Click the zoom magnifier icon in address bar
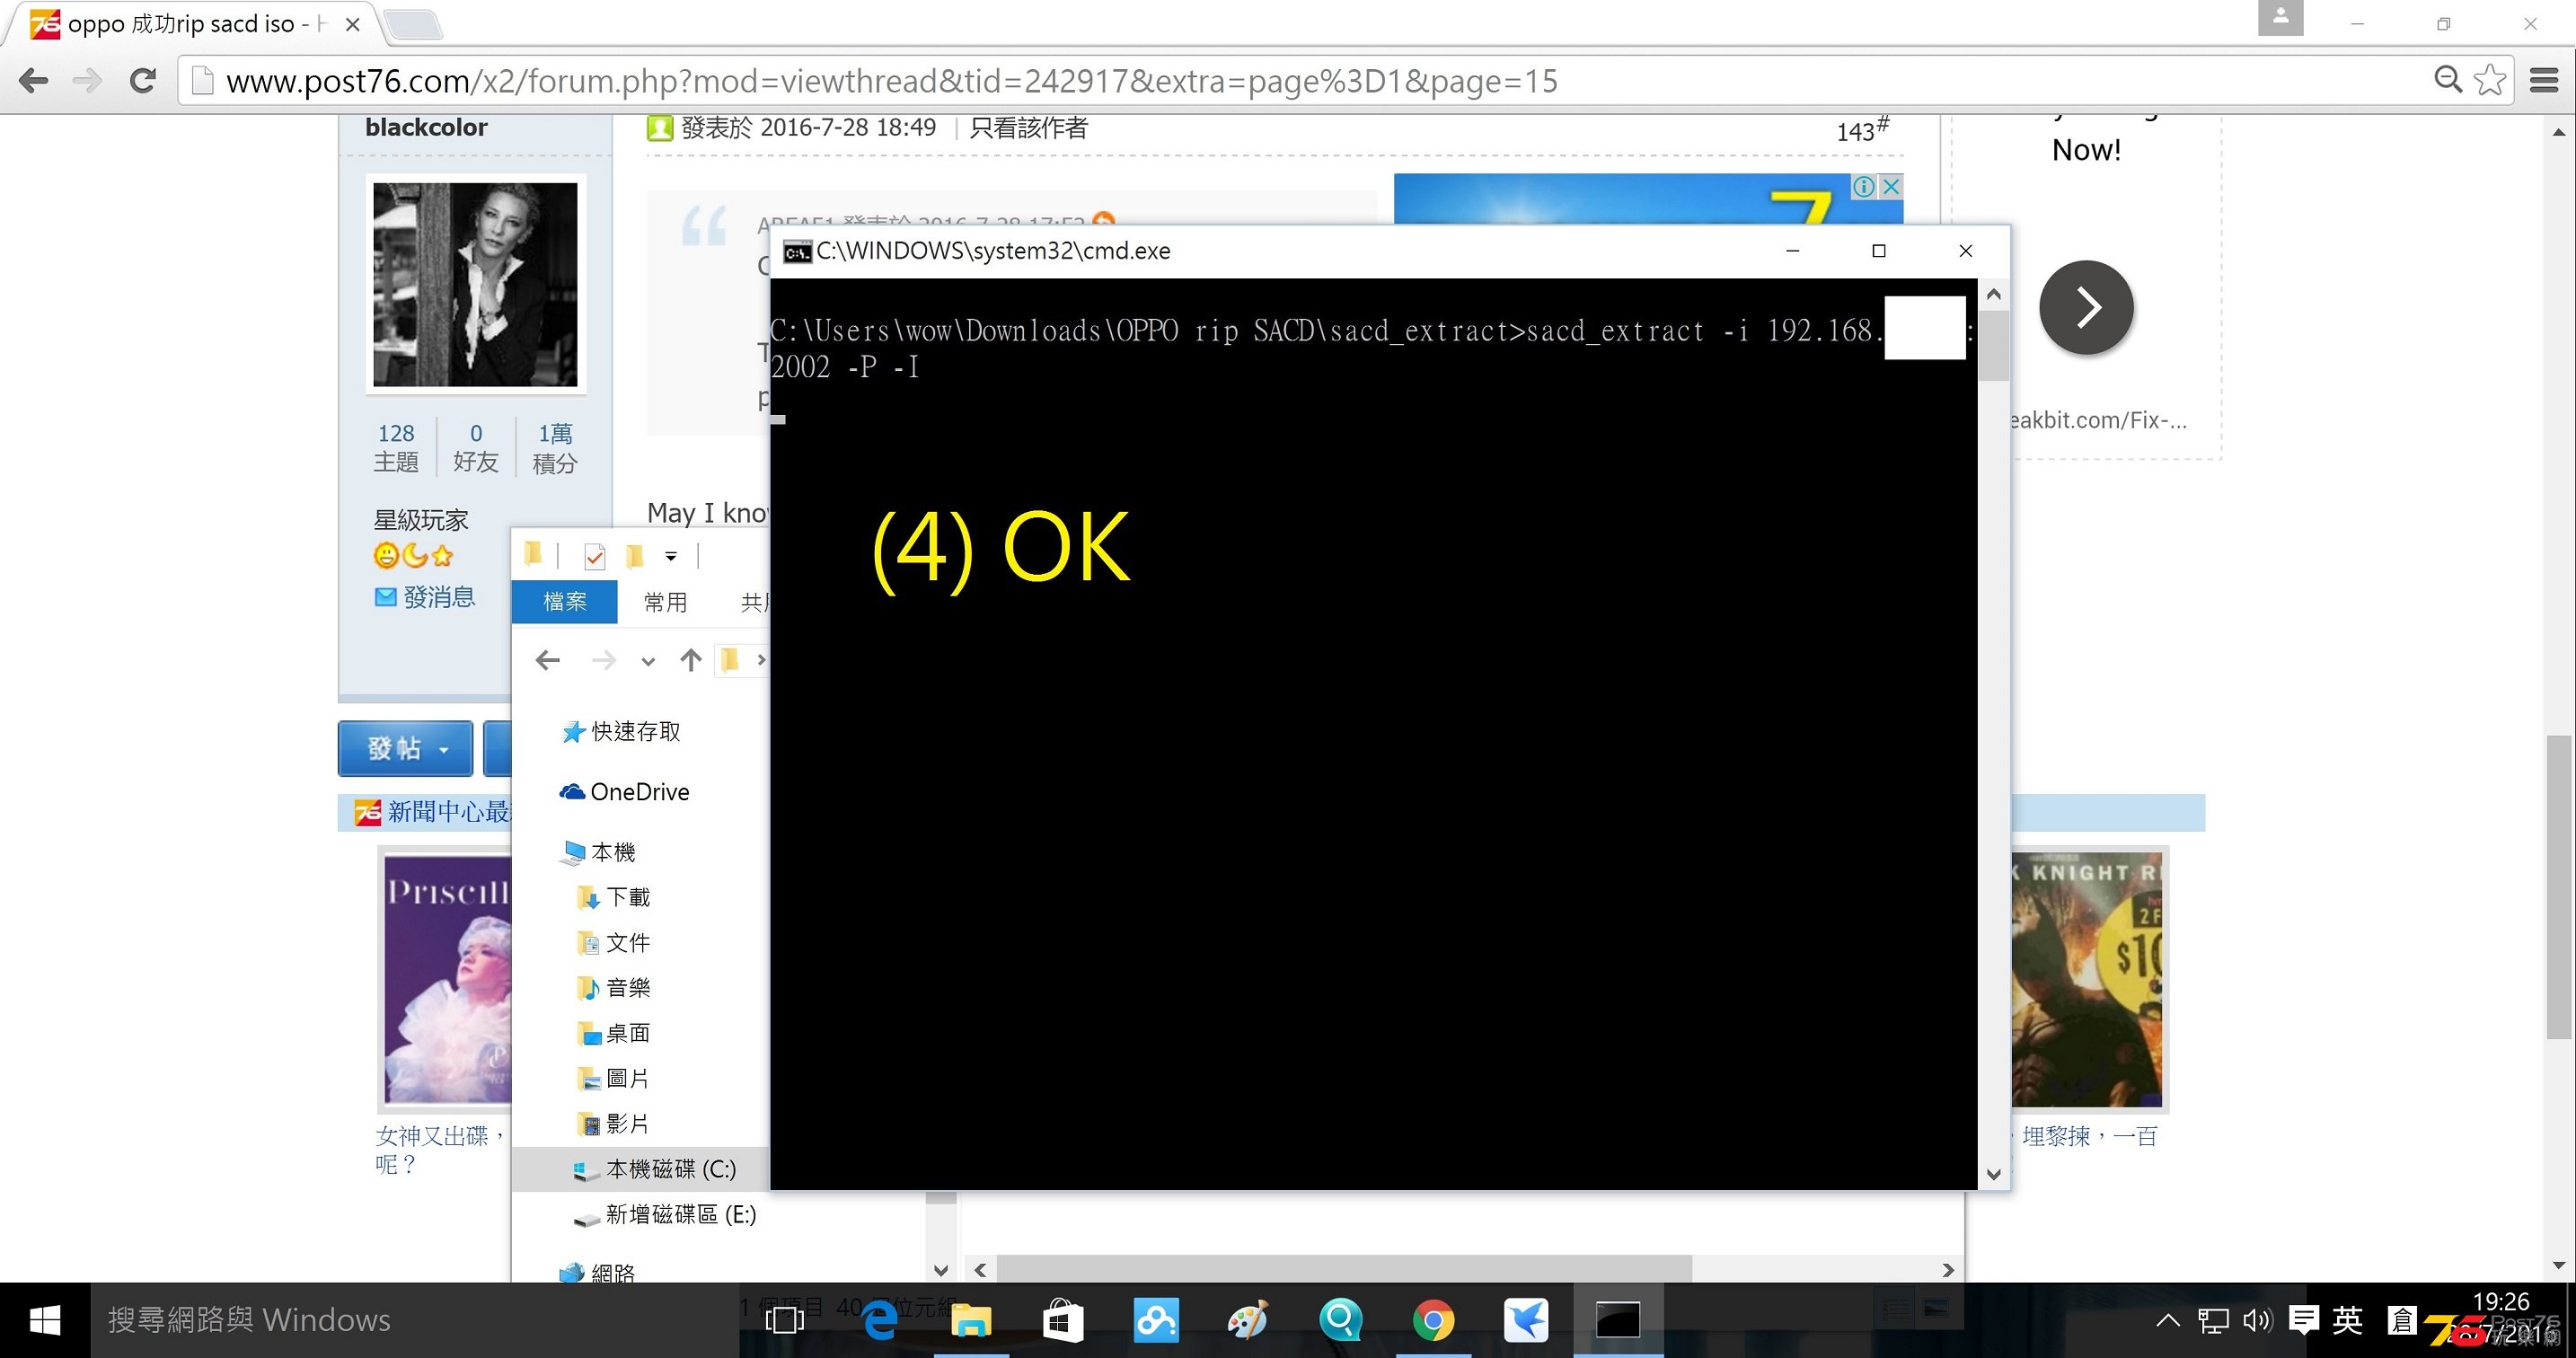The height and width of the screenshot is (1358, 2576). point(2447,79)
